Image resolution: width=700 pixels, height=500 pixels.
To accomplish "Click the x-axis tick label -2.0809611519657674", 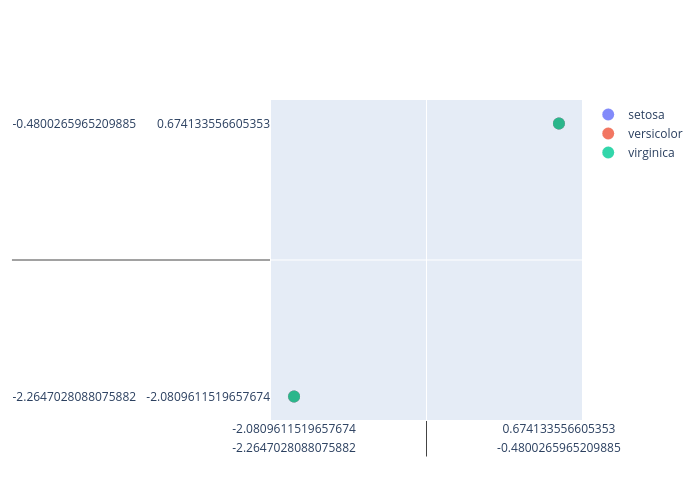I will 294,429.
